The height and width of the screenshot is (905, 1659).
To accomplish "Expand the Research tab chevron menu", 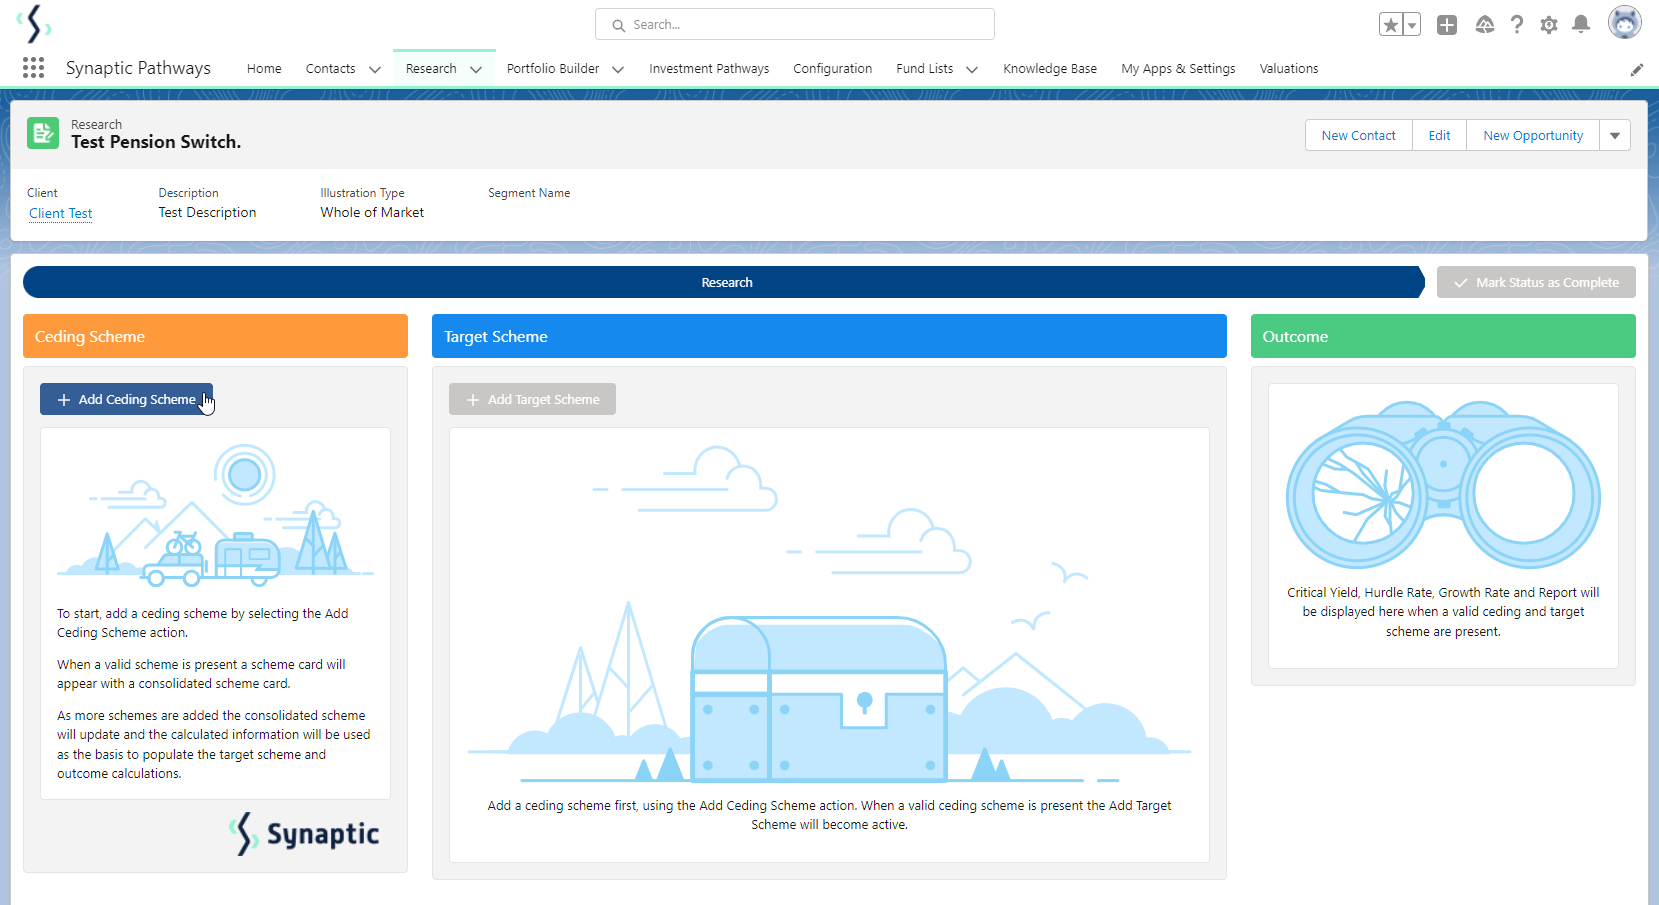I will click(476, 69).
